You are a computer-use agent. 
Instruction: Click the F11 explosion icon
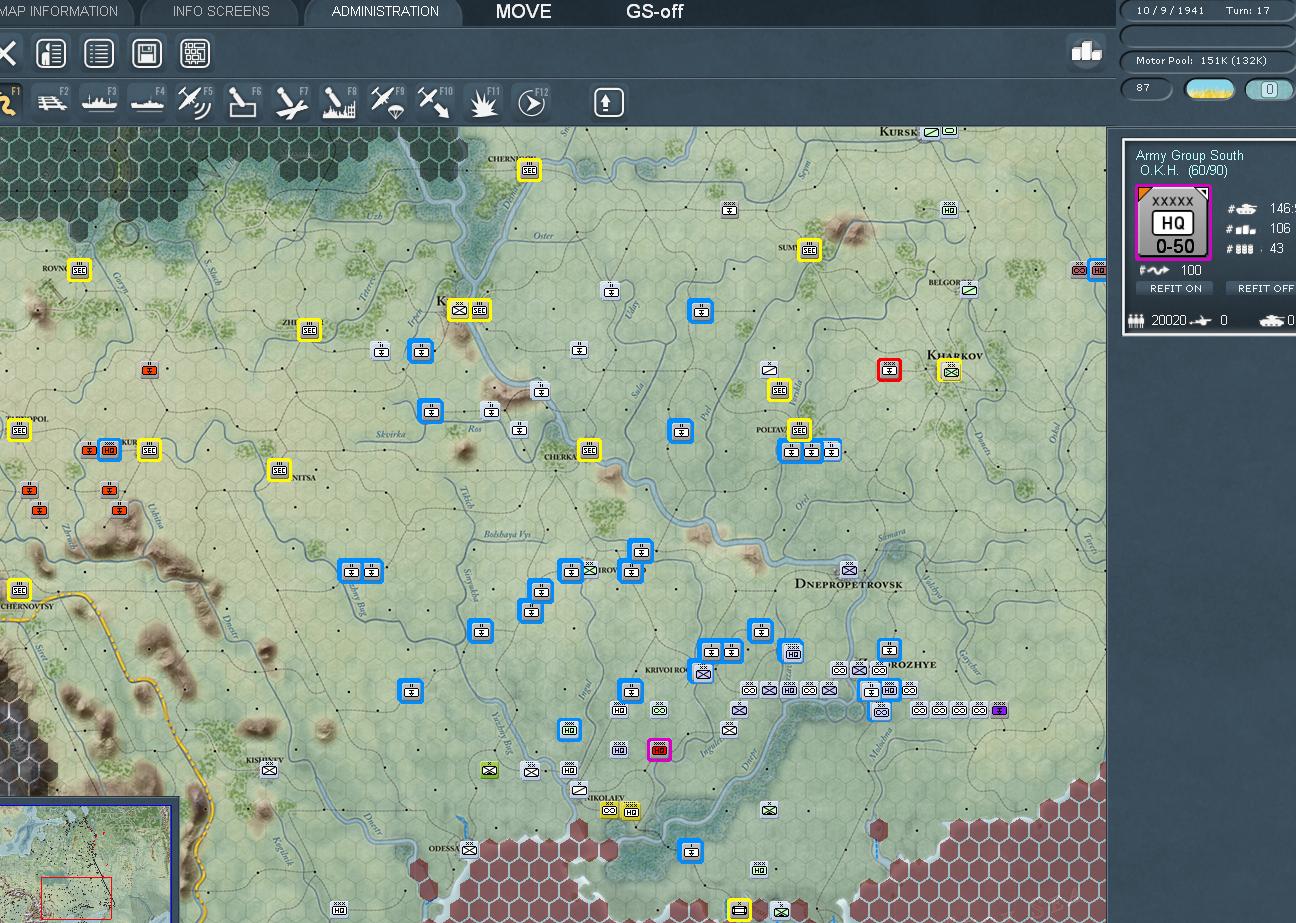coord(484,102)
